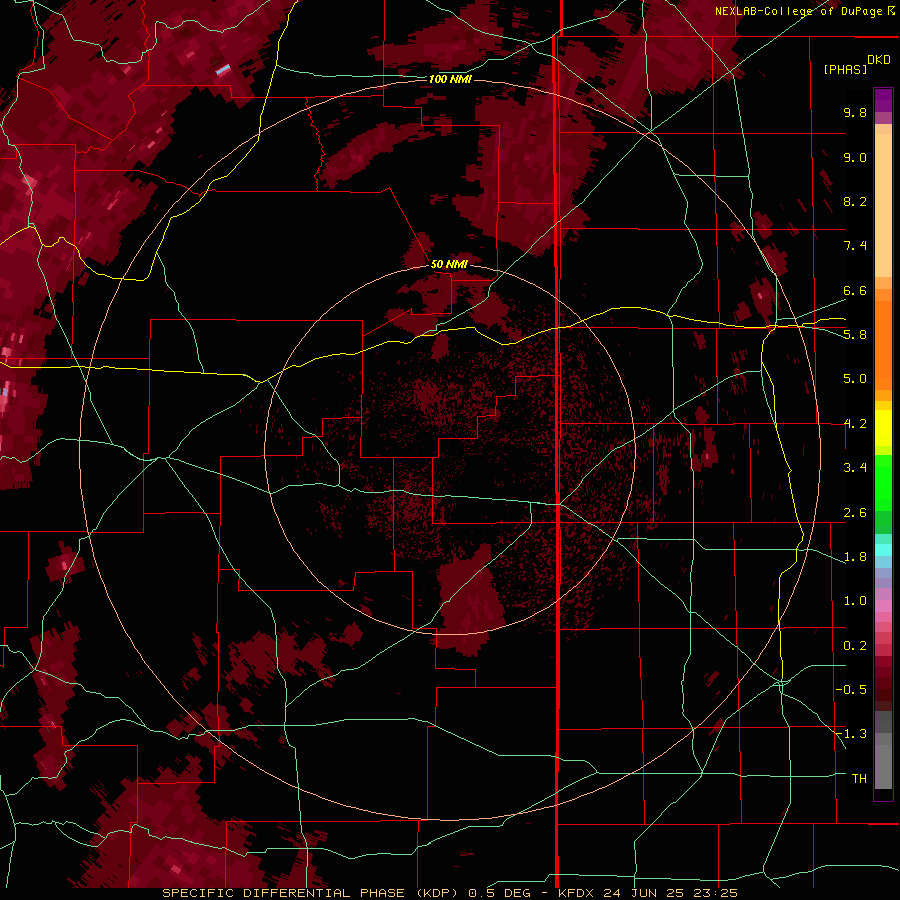Viewport: 900px width, 900px height.
Task: Click the 7.4 scale value
Action: [855, 246]
